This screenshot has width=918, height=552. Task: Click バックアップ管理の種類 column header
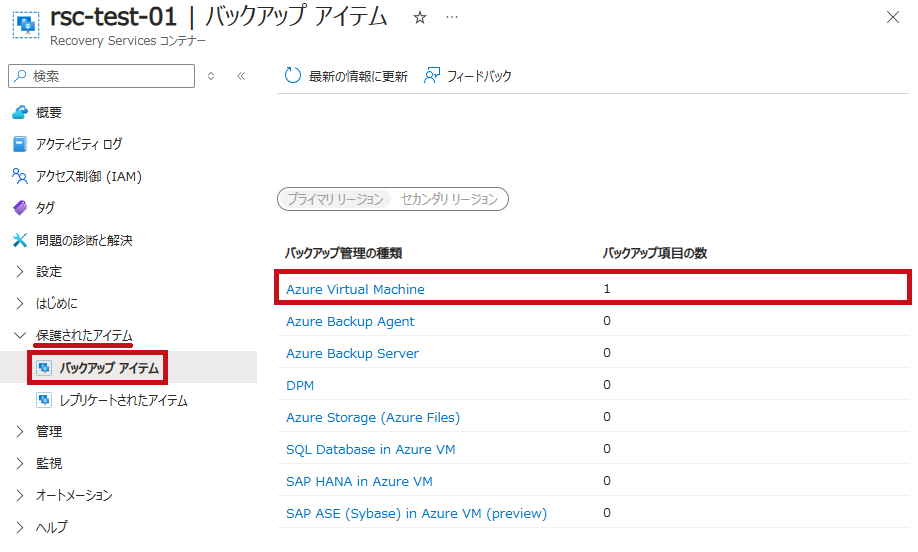click(343, 253)
